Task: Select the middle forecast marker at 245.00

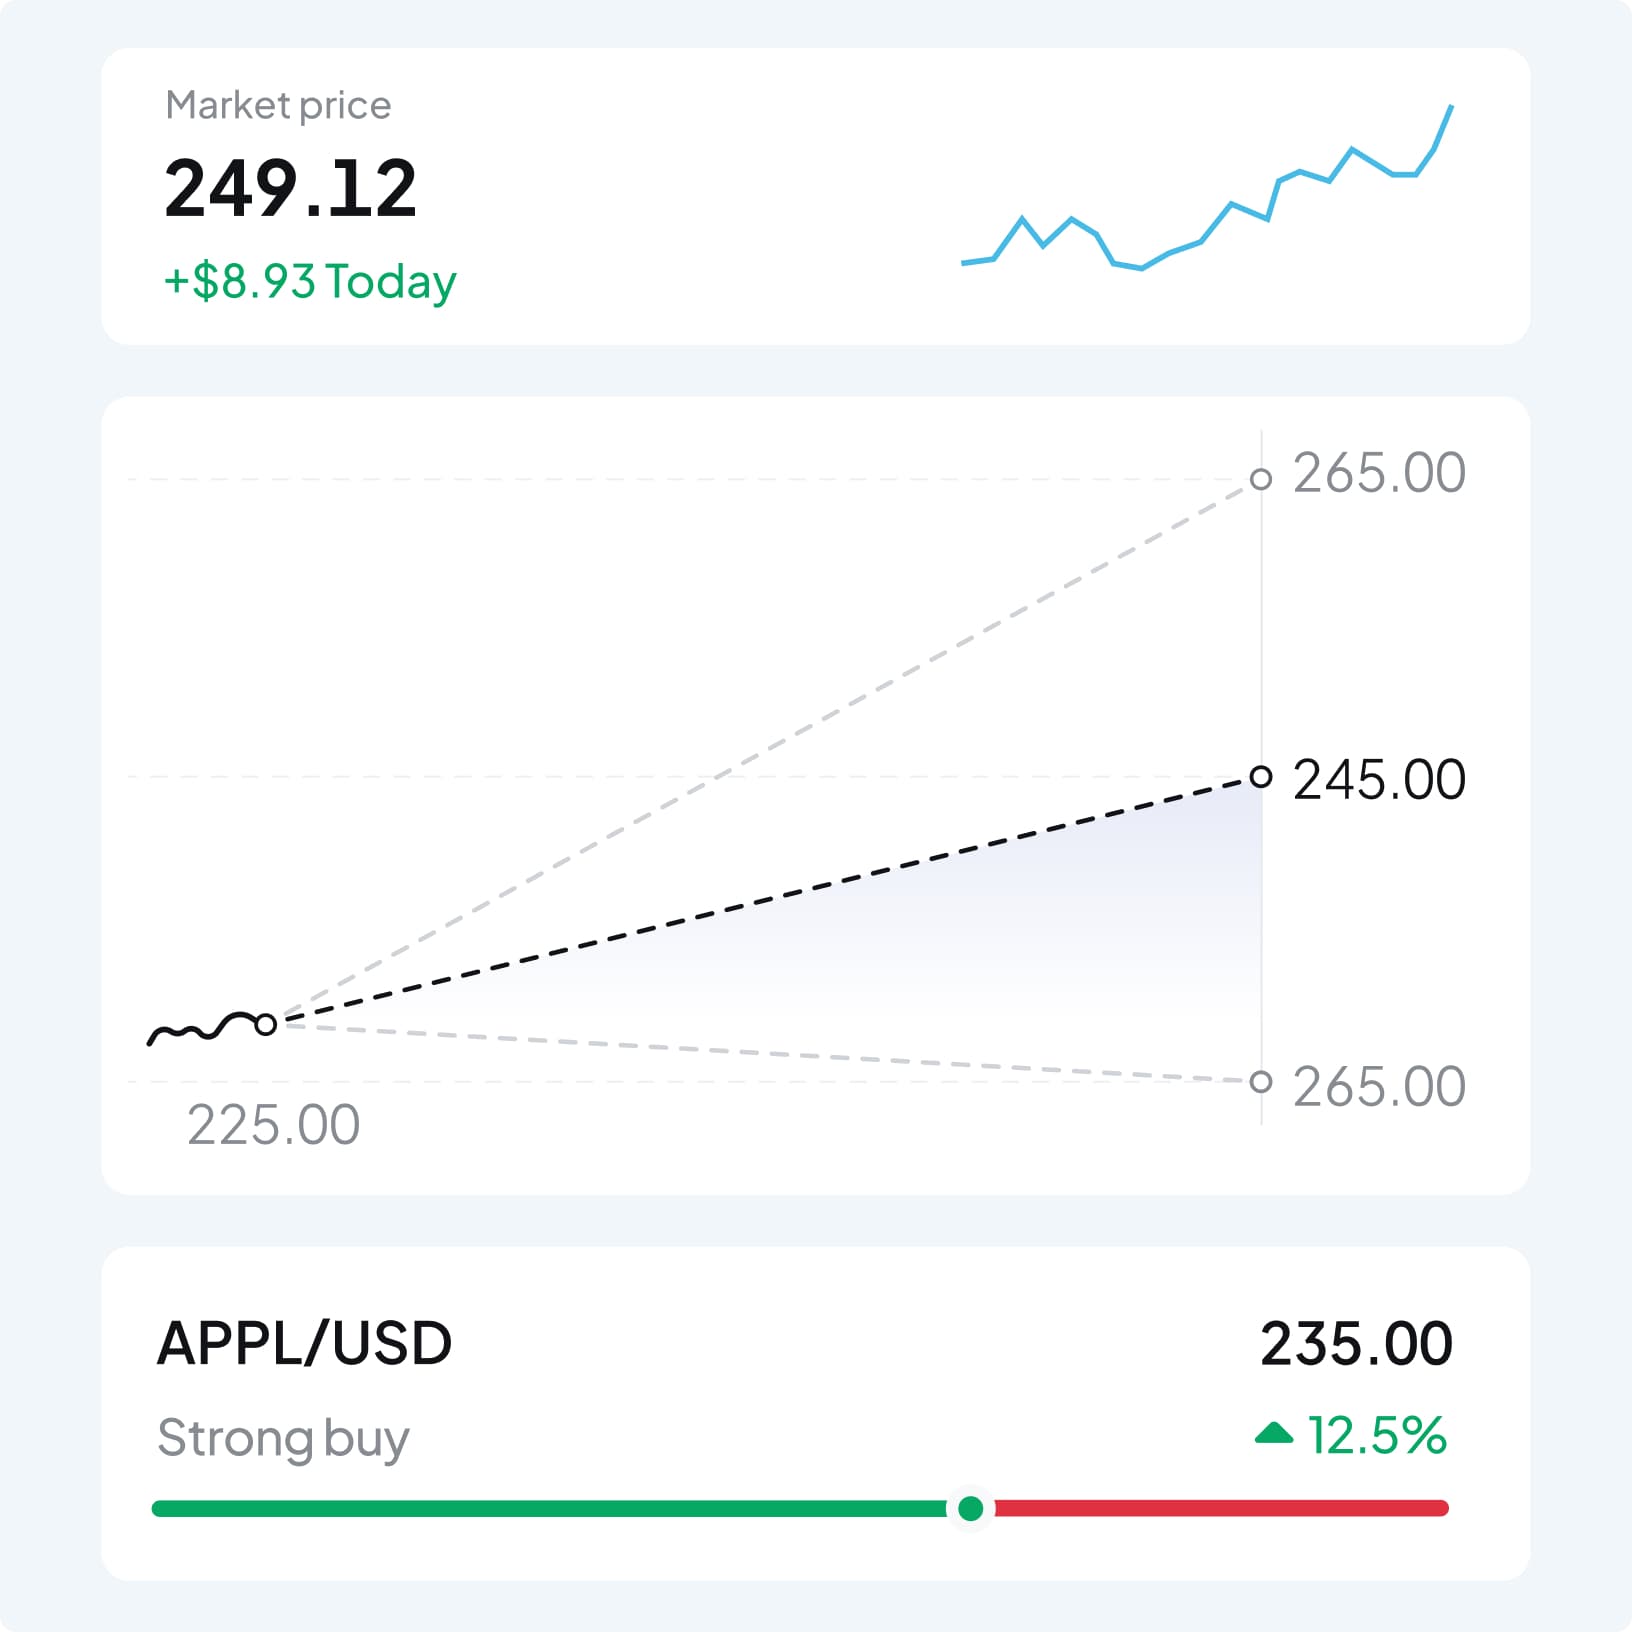Action: click(x=1261, y=777)
